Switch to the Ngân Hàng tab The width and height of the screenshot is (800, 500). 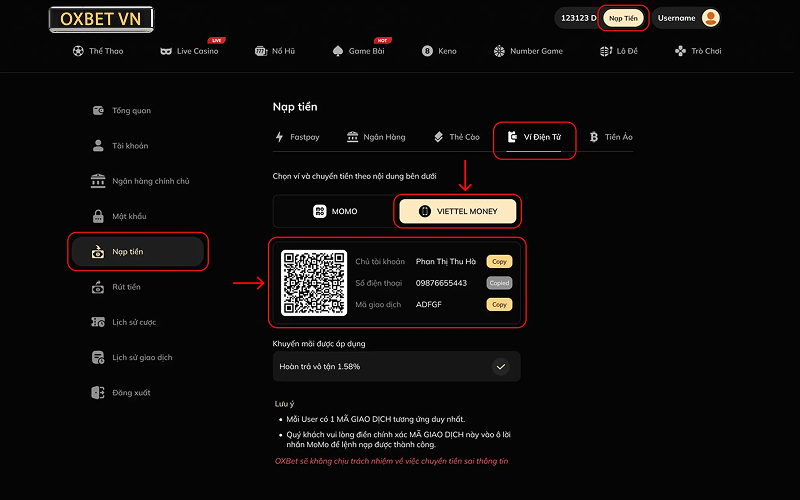pyautogui.click(x=376, y=137)
